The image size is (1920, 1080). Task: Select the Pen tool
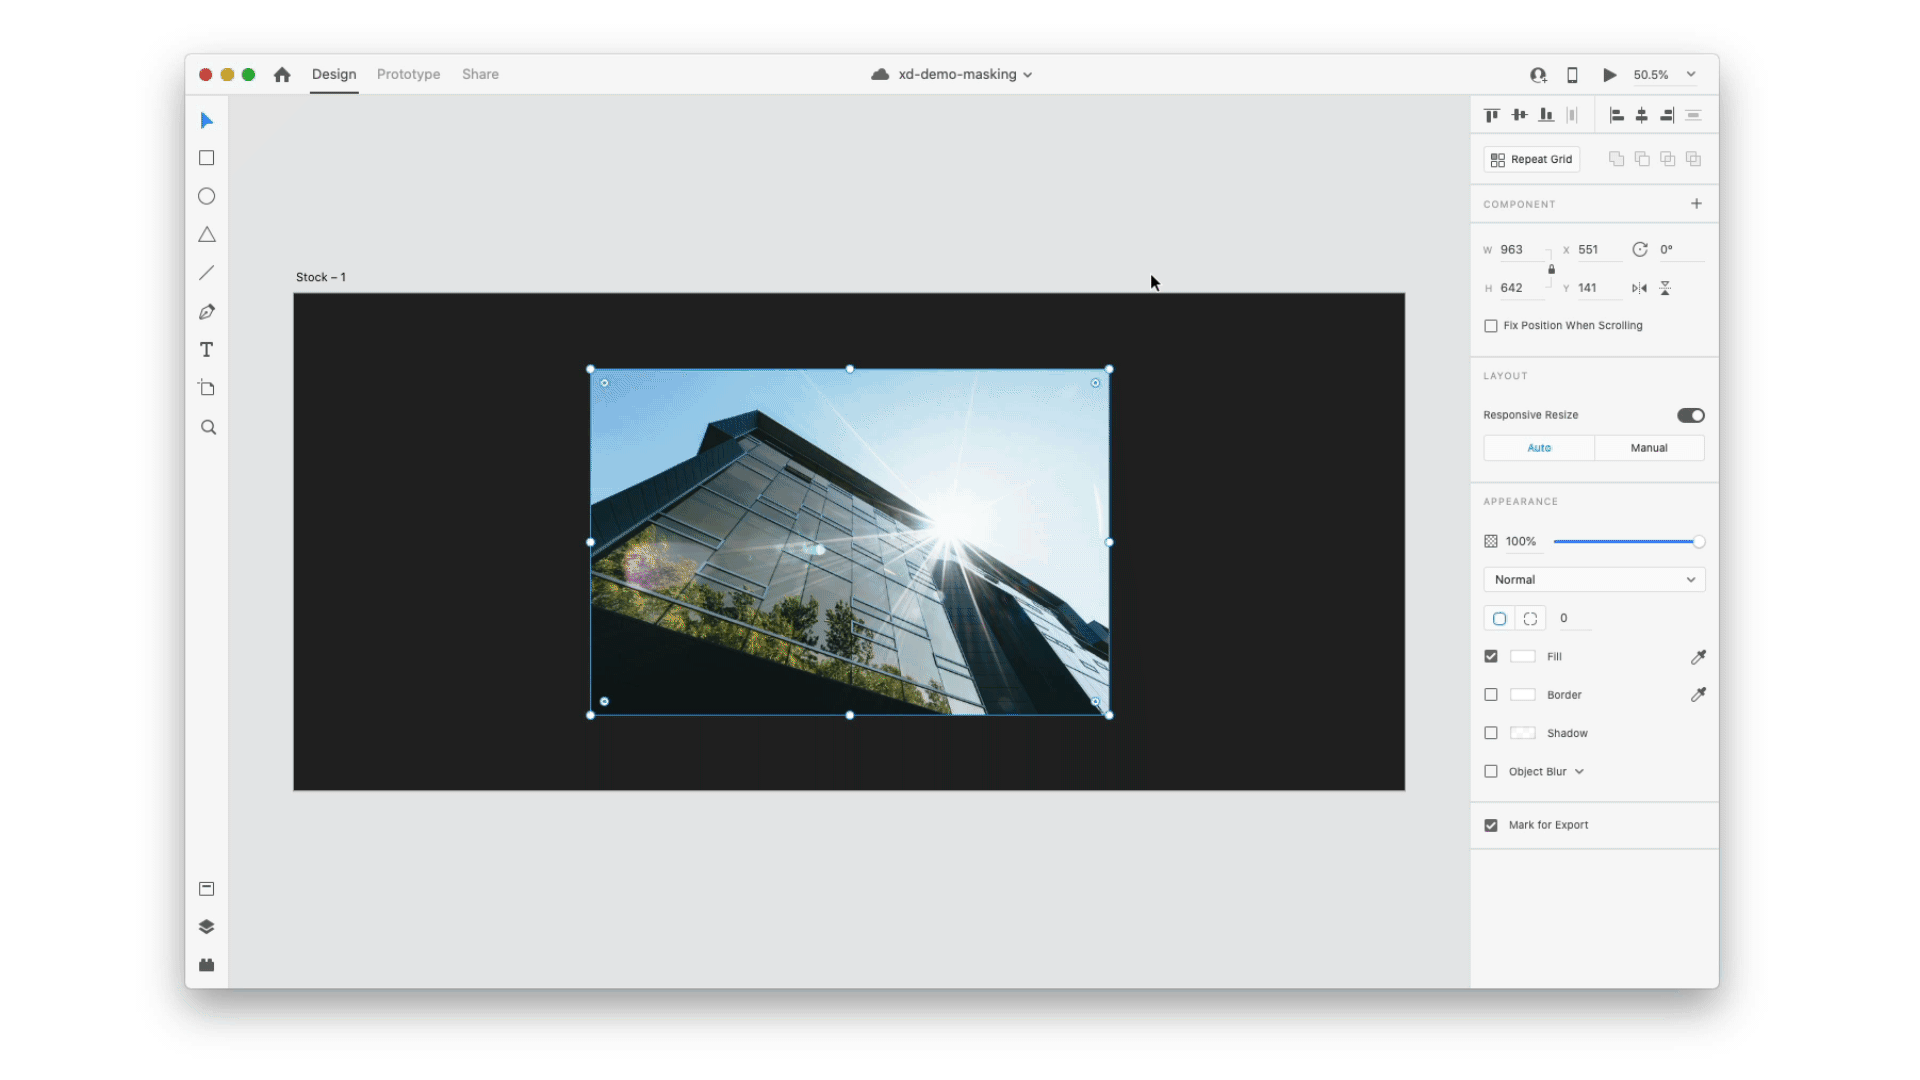click(206, 311)
